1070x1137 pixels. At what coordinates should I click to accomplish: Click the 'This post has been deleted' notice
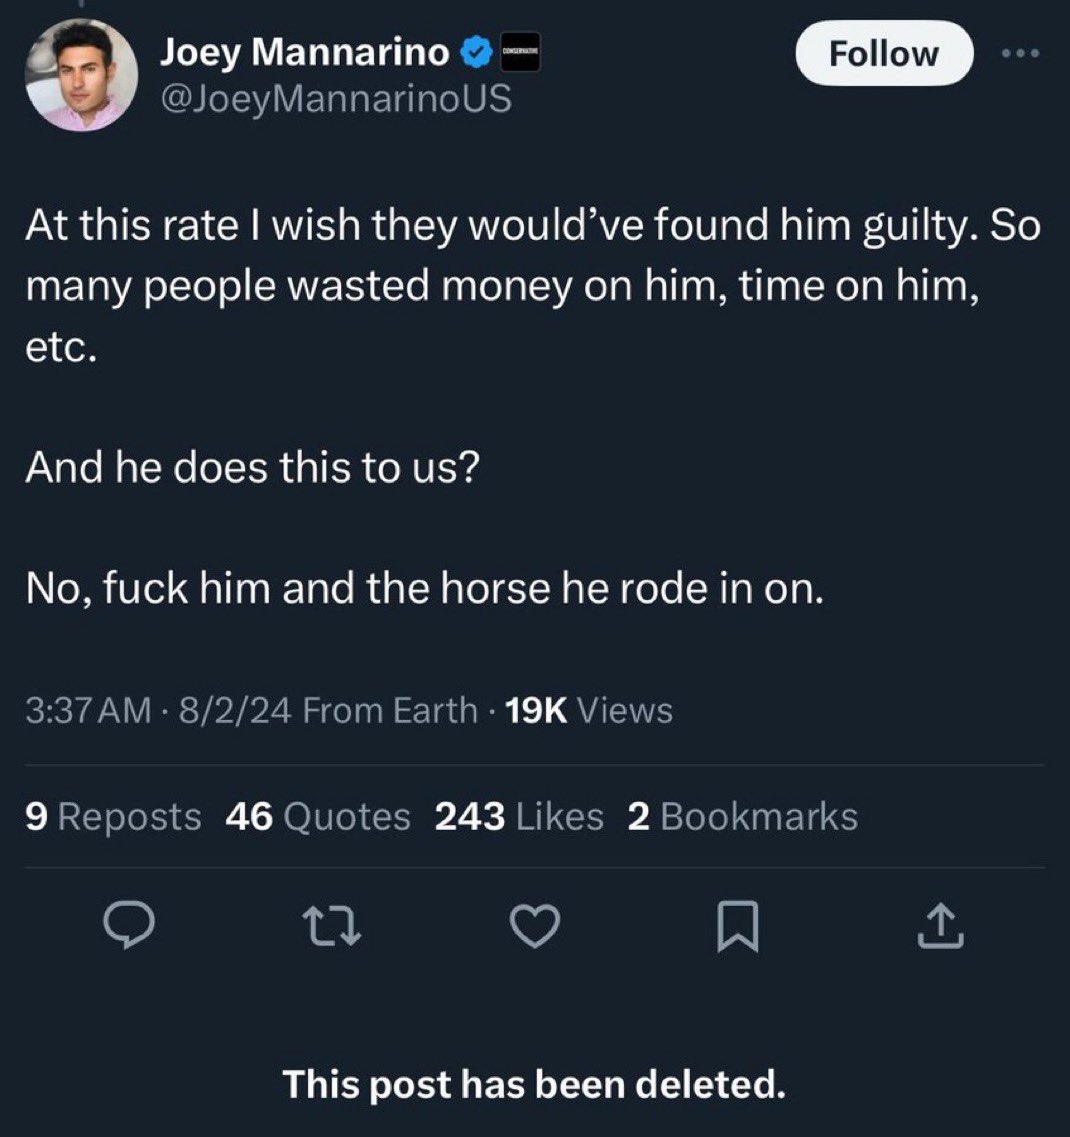[x=534, y=1084]
